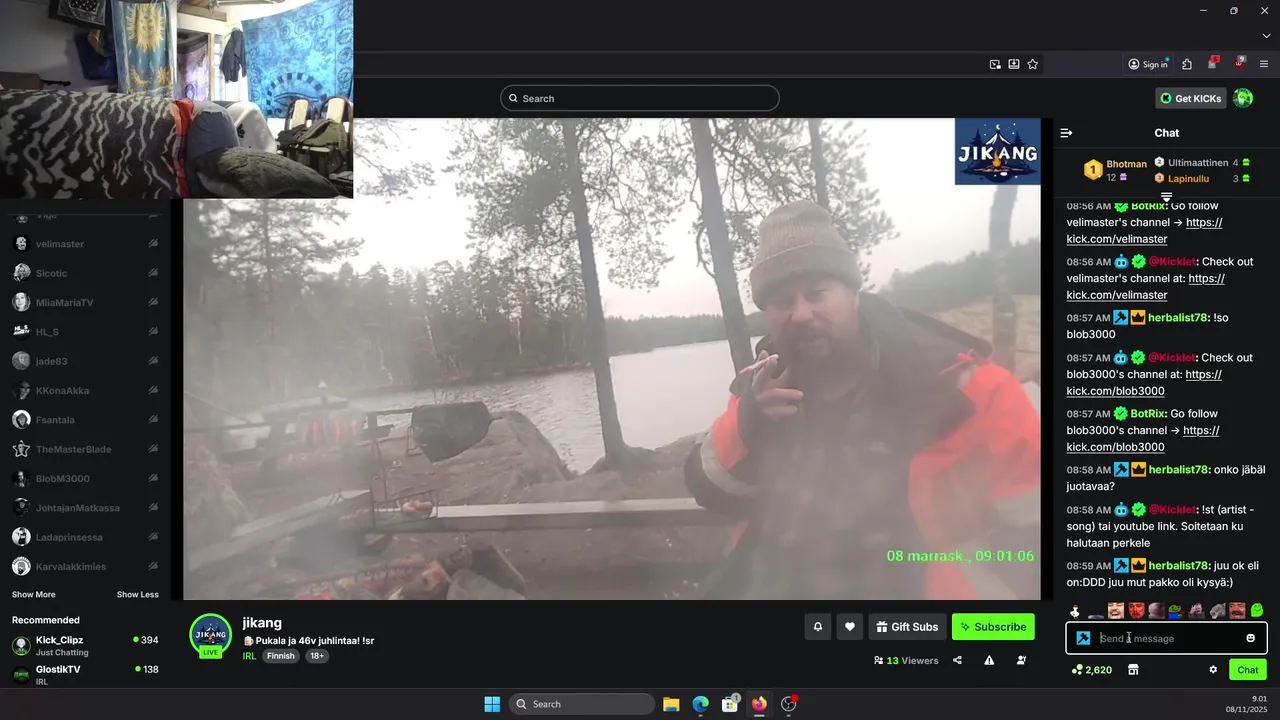Insert the duck emote
This screenshot has width=1280, height=720.
coord(1075,610)
